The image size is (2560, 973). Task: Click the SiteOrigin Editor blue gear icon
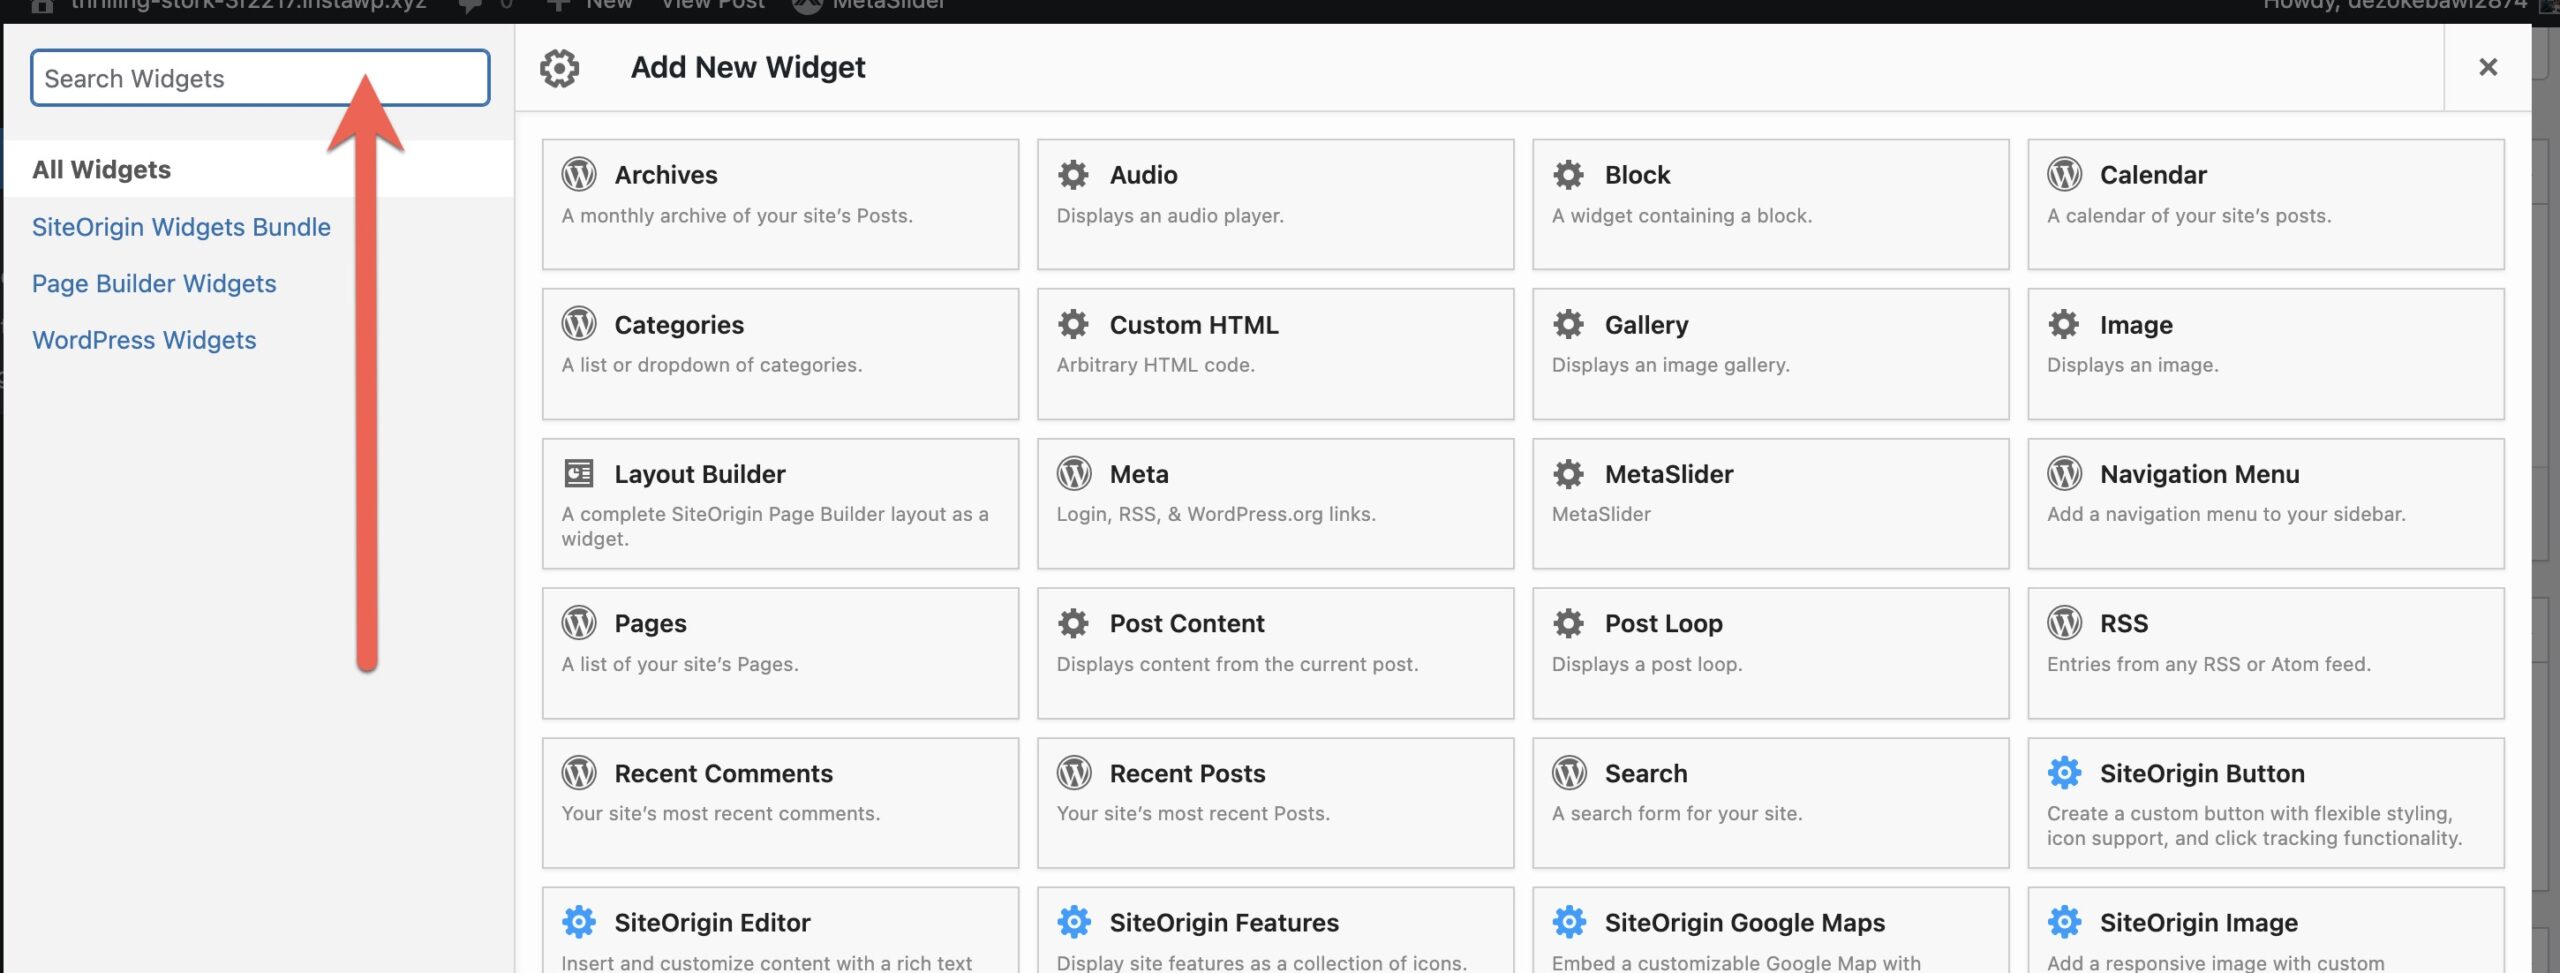pyautogui.click(x=579, y=921)
